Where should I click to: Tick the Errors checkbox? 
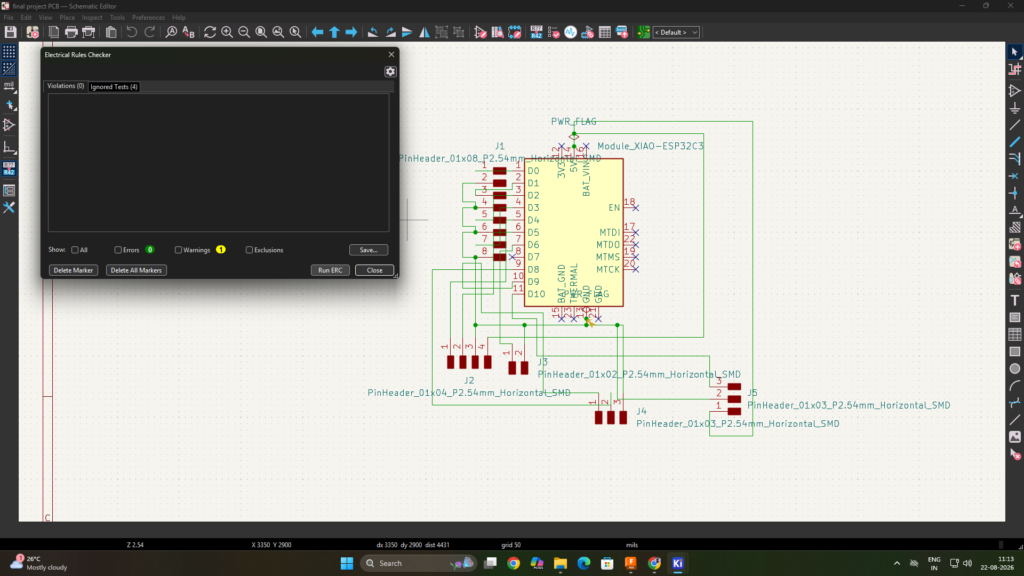pos(118,250)
